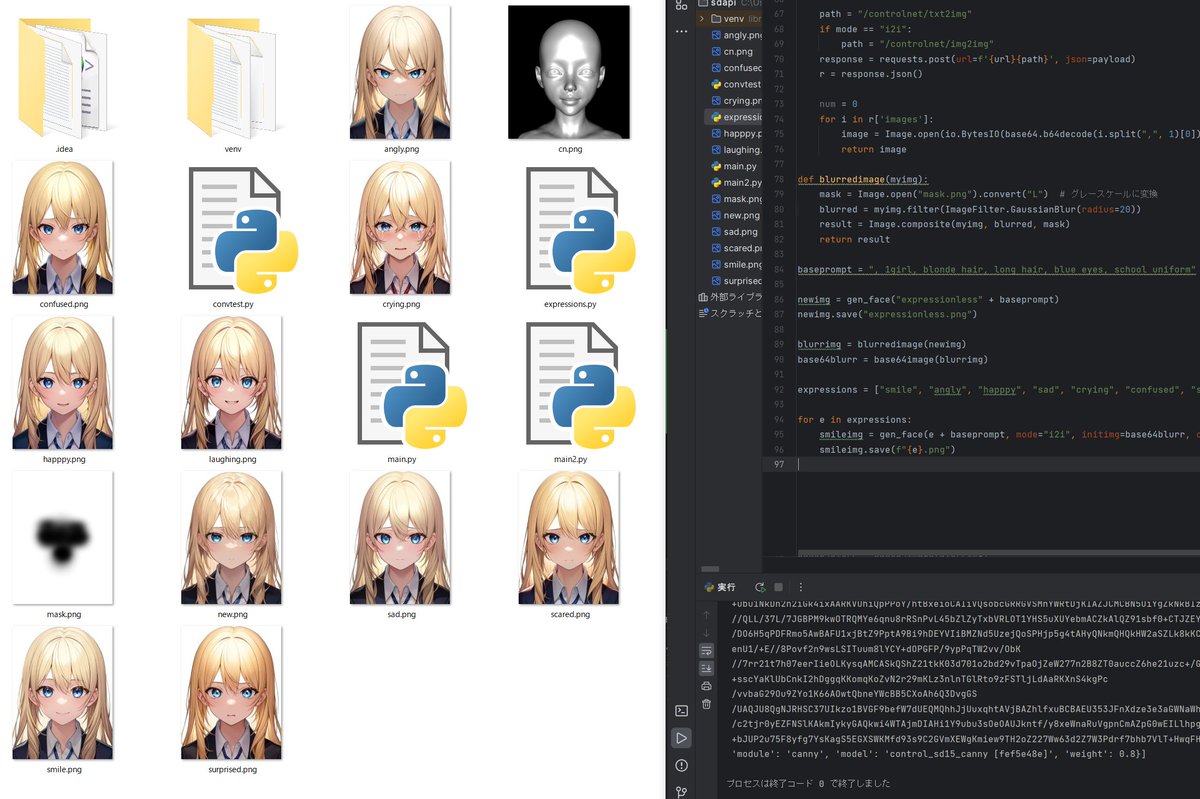Image resolution: width=1200 pixels, height=799 pixels.
Task: Click the Print icon in the run console
Action: coord(706,686)
